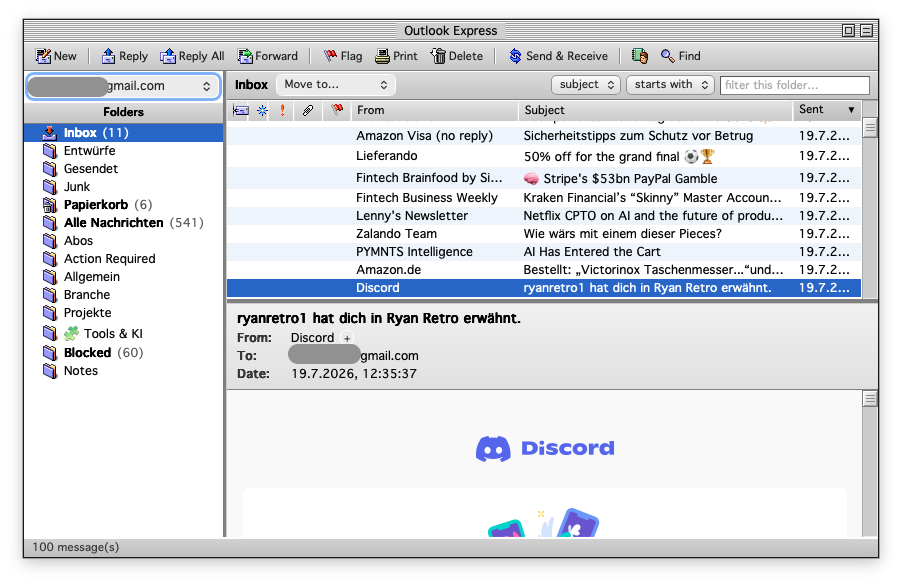This screenshot has height=585, width=902.
Task: Open the account selector dropdown
Action: [x=123, y=86]
